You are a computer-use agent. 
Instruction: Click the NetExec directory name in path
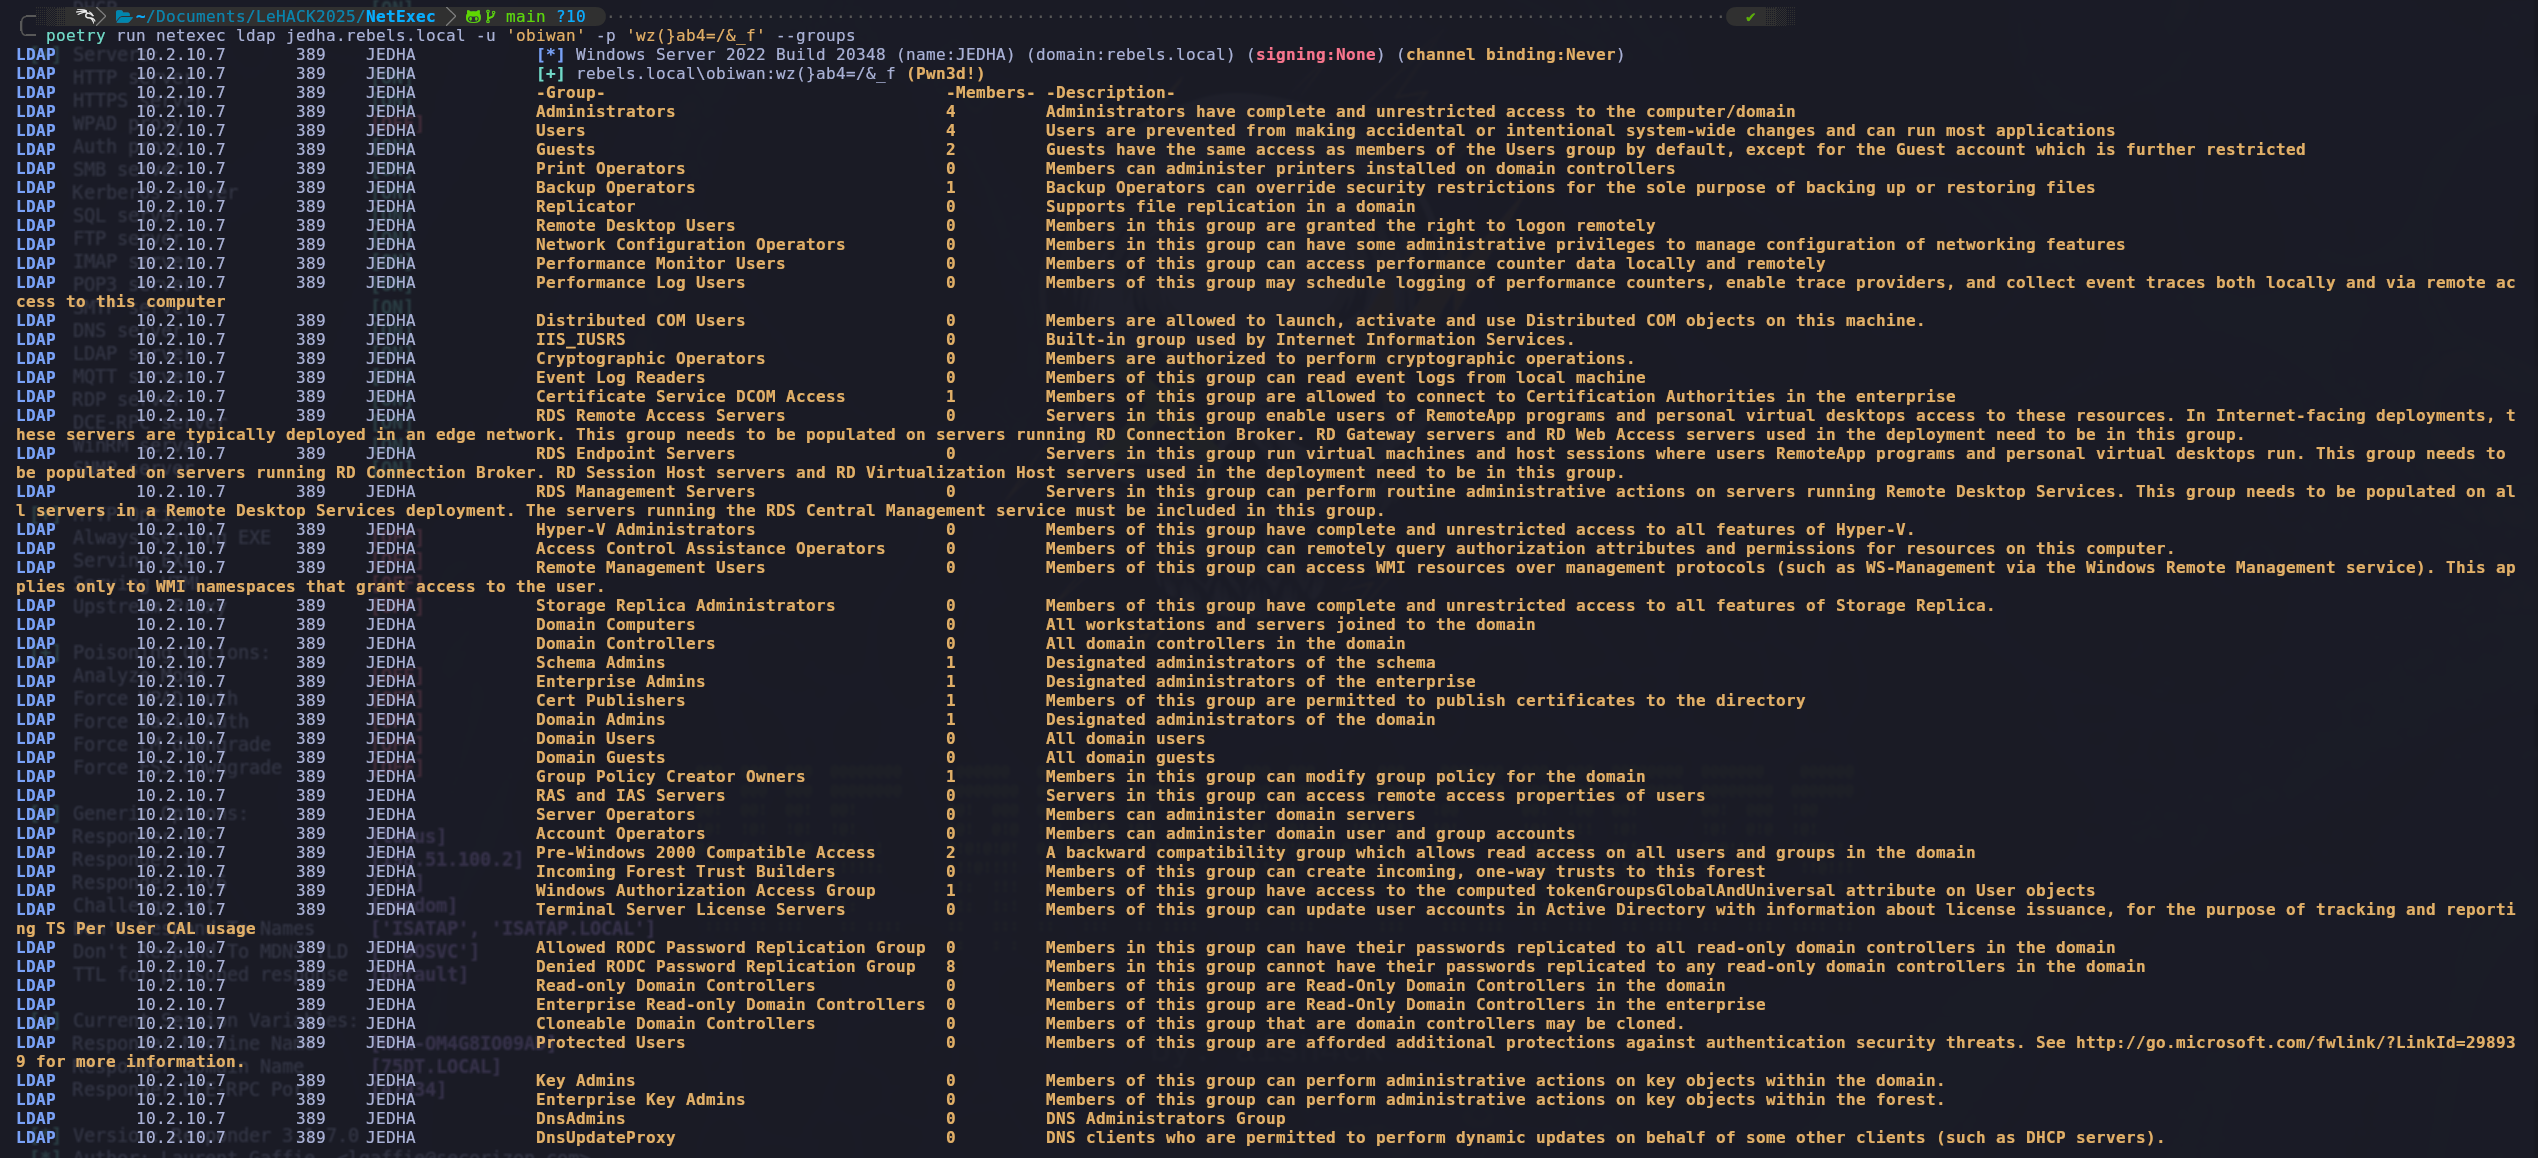click(x=400, y=16)
